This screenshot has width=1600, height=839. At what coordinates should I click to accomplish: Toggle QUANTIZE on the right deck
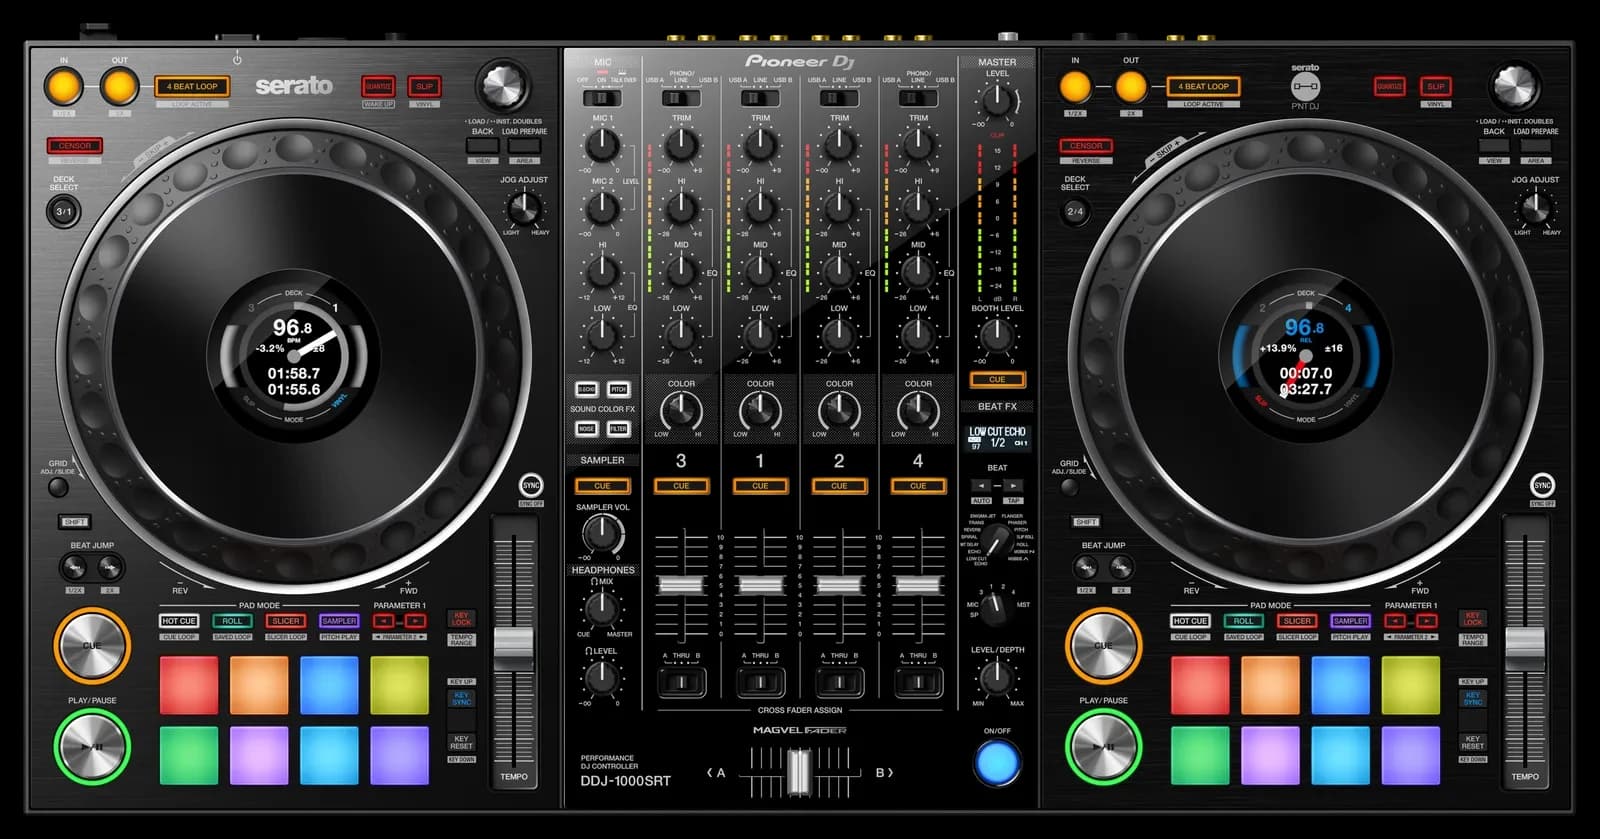[1389, 87]
